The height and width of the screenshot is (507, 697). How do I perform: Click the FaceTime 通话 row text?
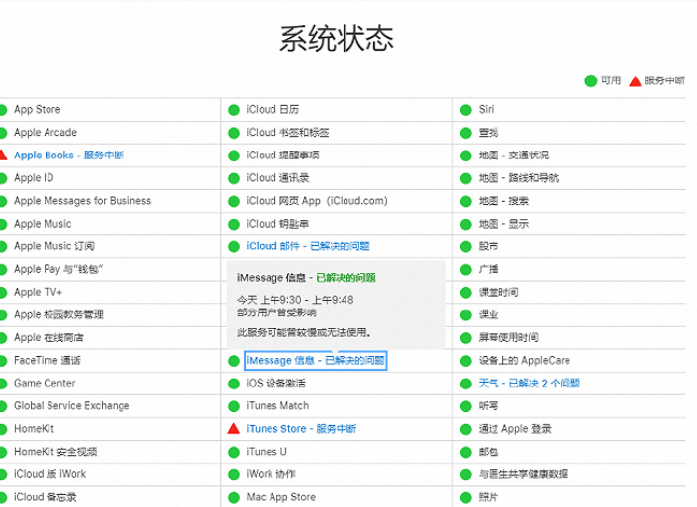48,360
